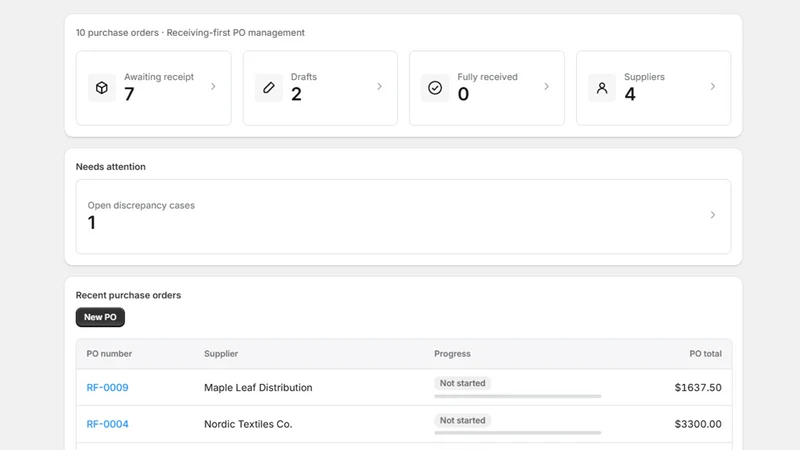Image resolution: width=800 pixels, height=450 pixels.
Task: Click the Recent purchase orders heading
Action: [x=128, y=295]
